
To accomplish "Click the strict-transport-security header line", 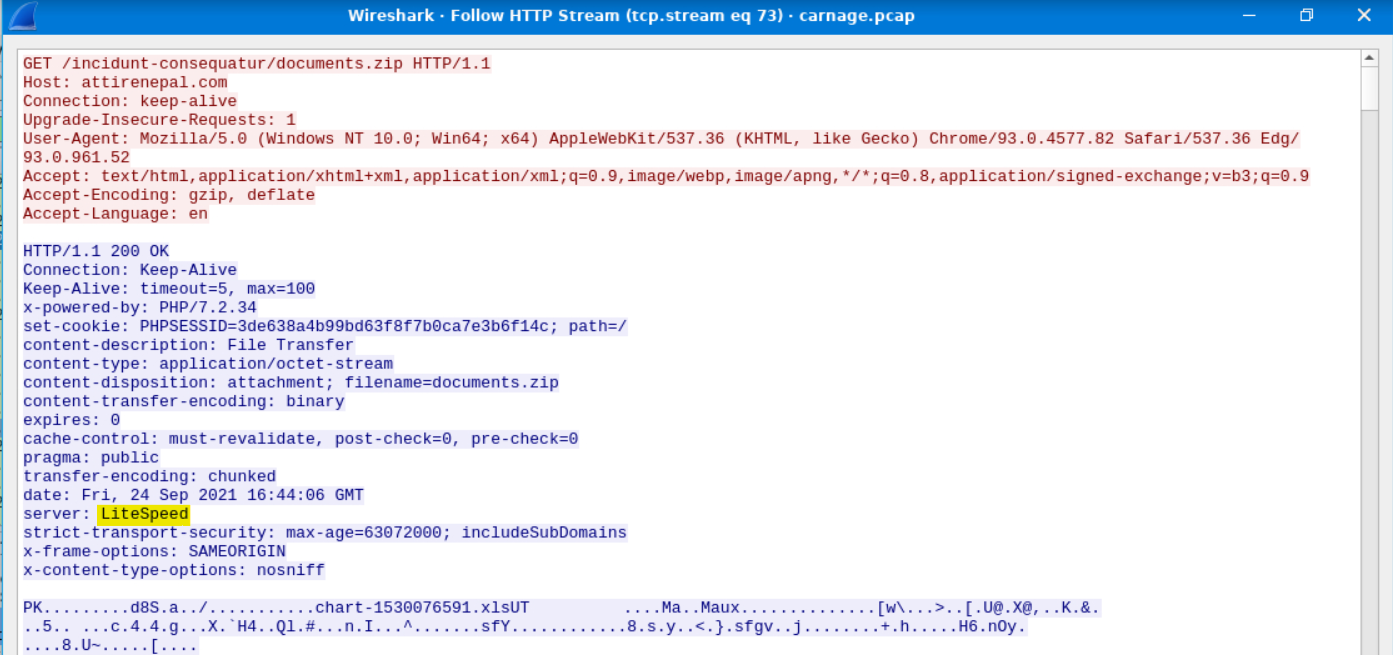I will click(325, 533).
